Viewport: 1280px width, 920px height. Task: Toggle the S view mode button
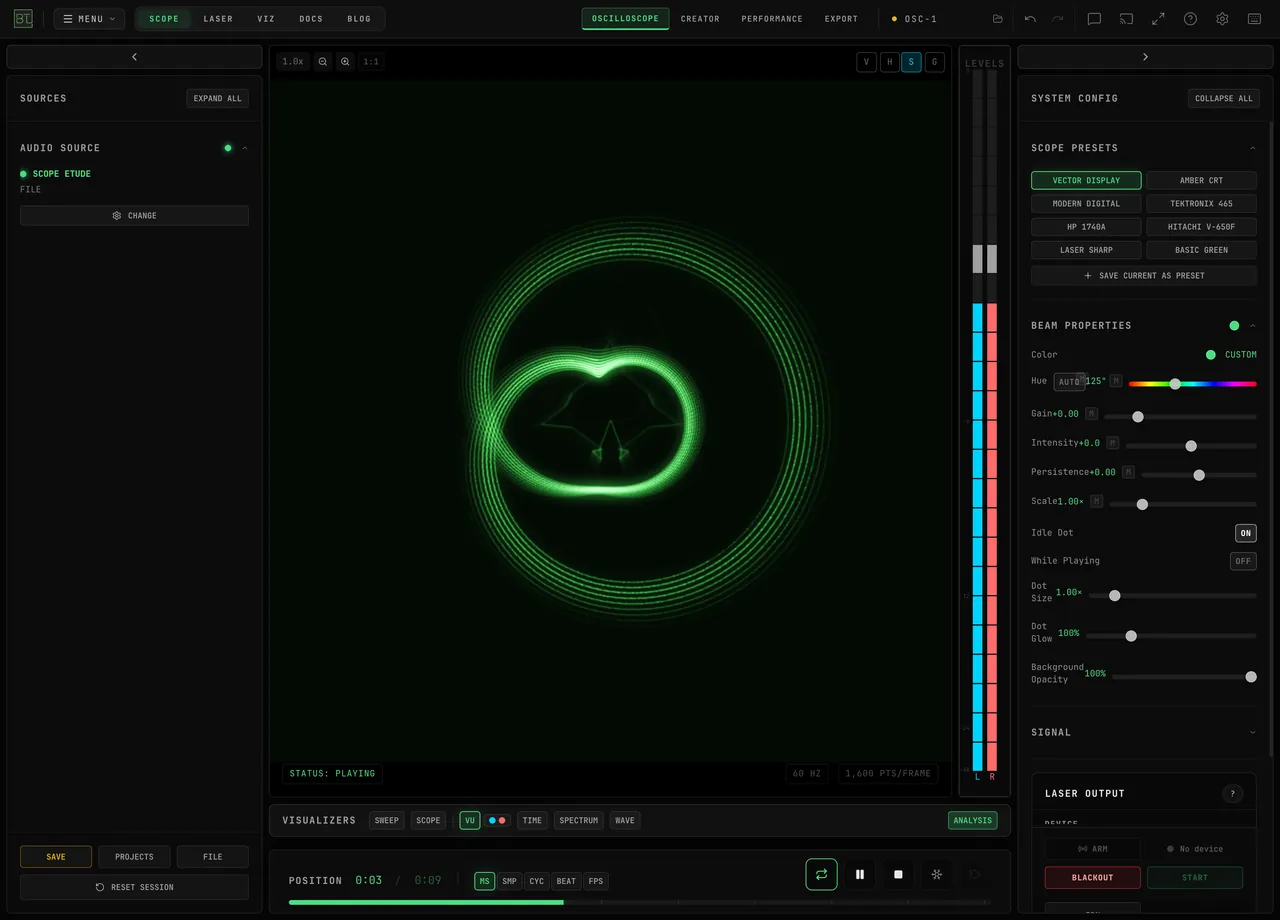tap(911, 62)
